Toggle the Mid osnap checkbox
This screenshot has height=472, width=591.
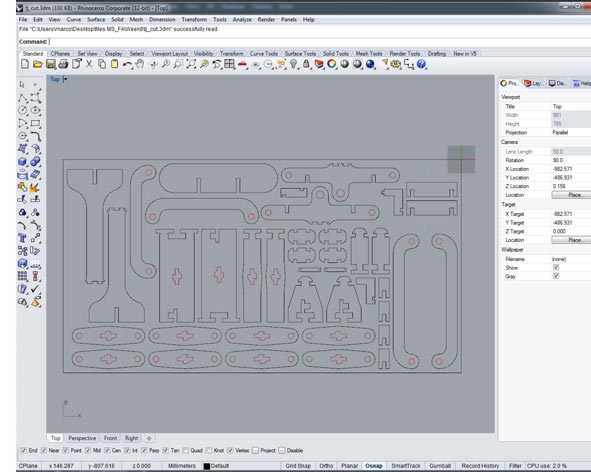88,451
